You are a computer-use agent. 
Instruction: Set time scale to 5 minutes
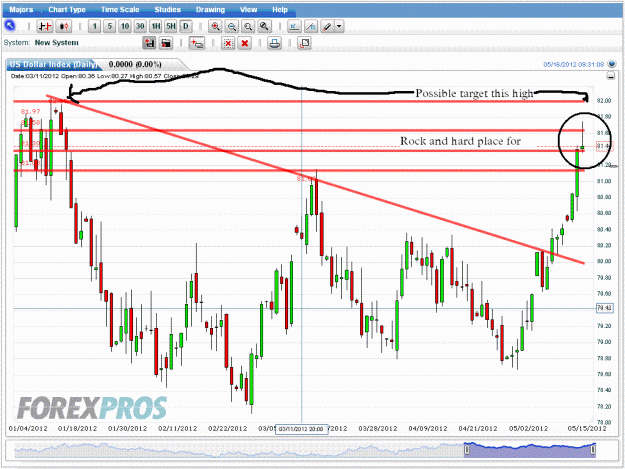coord(110,27)
